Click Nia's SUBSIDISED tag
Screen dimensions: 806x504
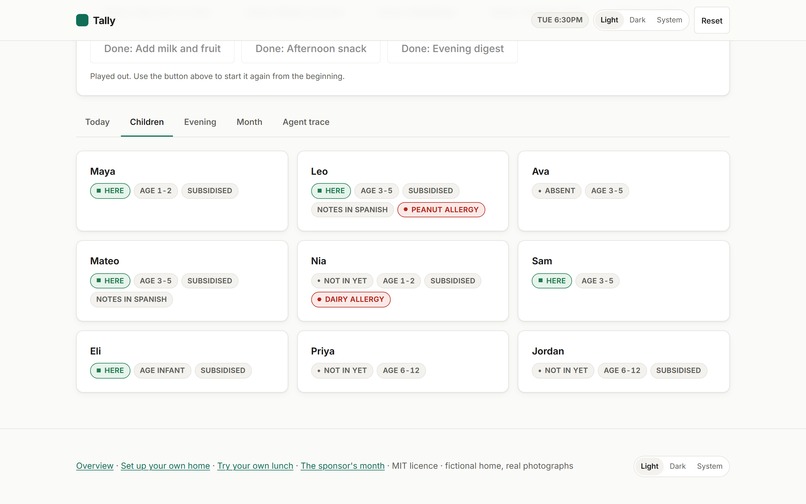[x=452, y=281]
